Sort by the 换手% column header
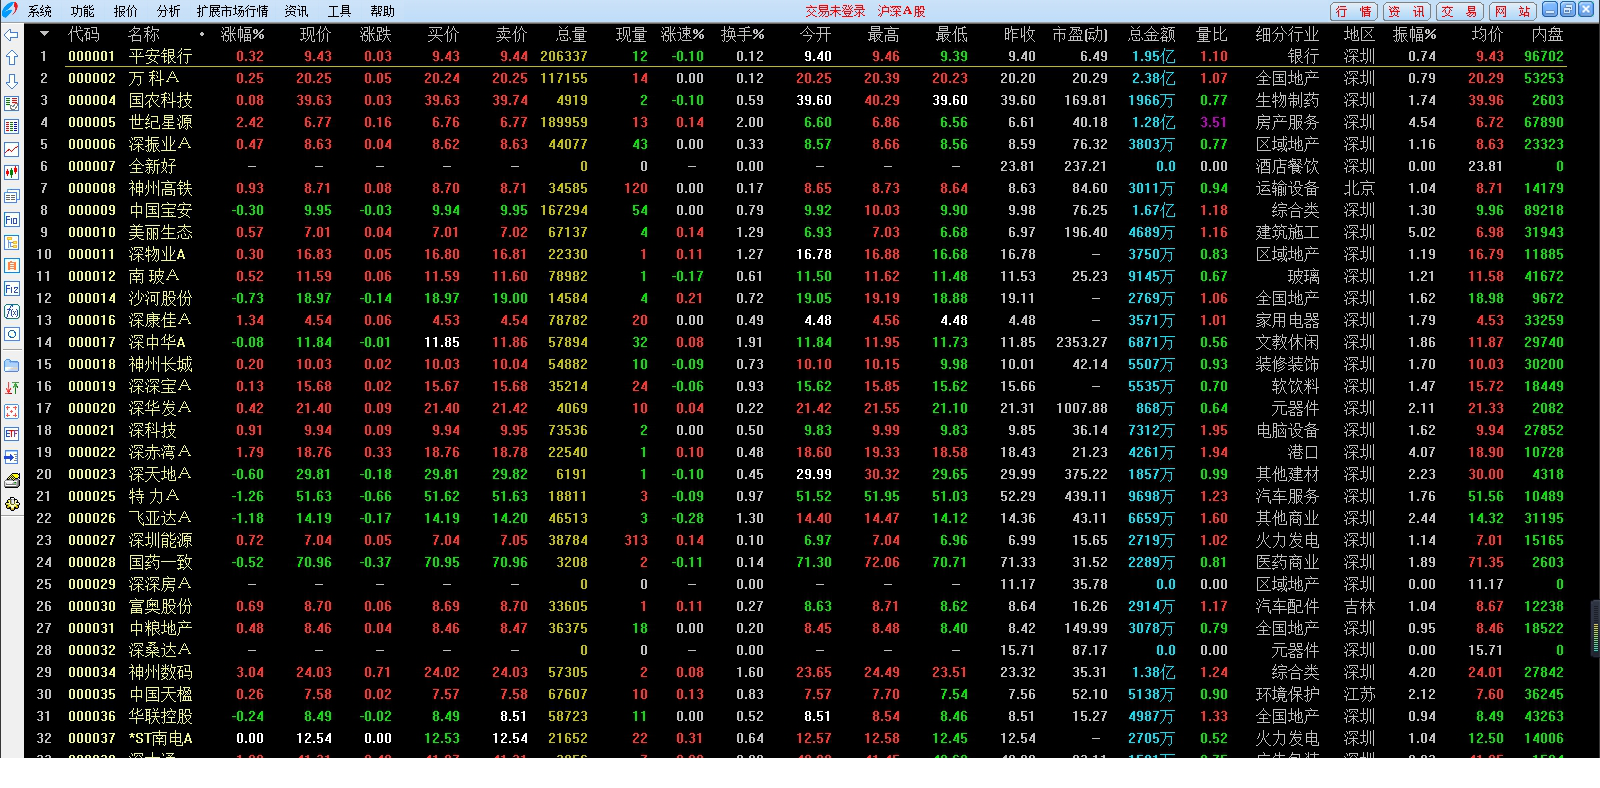The height and width of the screenshot is (788, 1600). pyautogui.click(x=742, y=34)
